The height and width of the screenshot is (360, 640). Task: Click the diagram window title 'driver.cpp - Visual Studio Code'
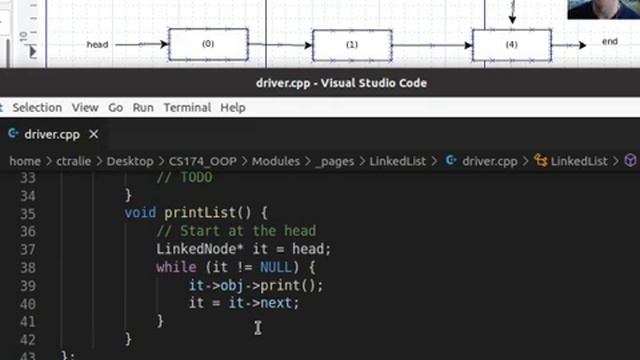pos(341,83)
